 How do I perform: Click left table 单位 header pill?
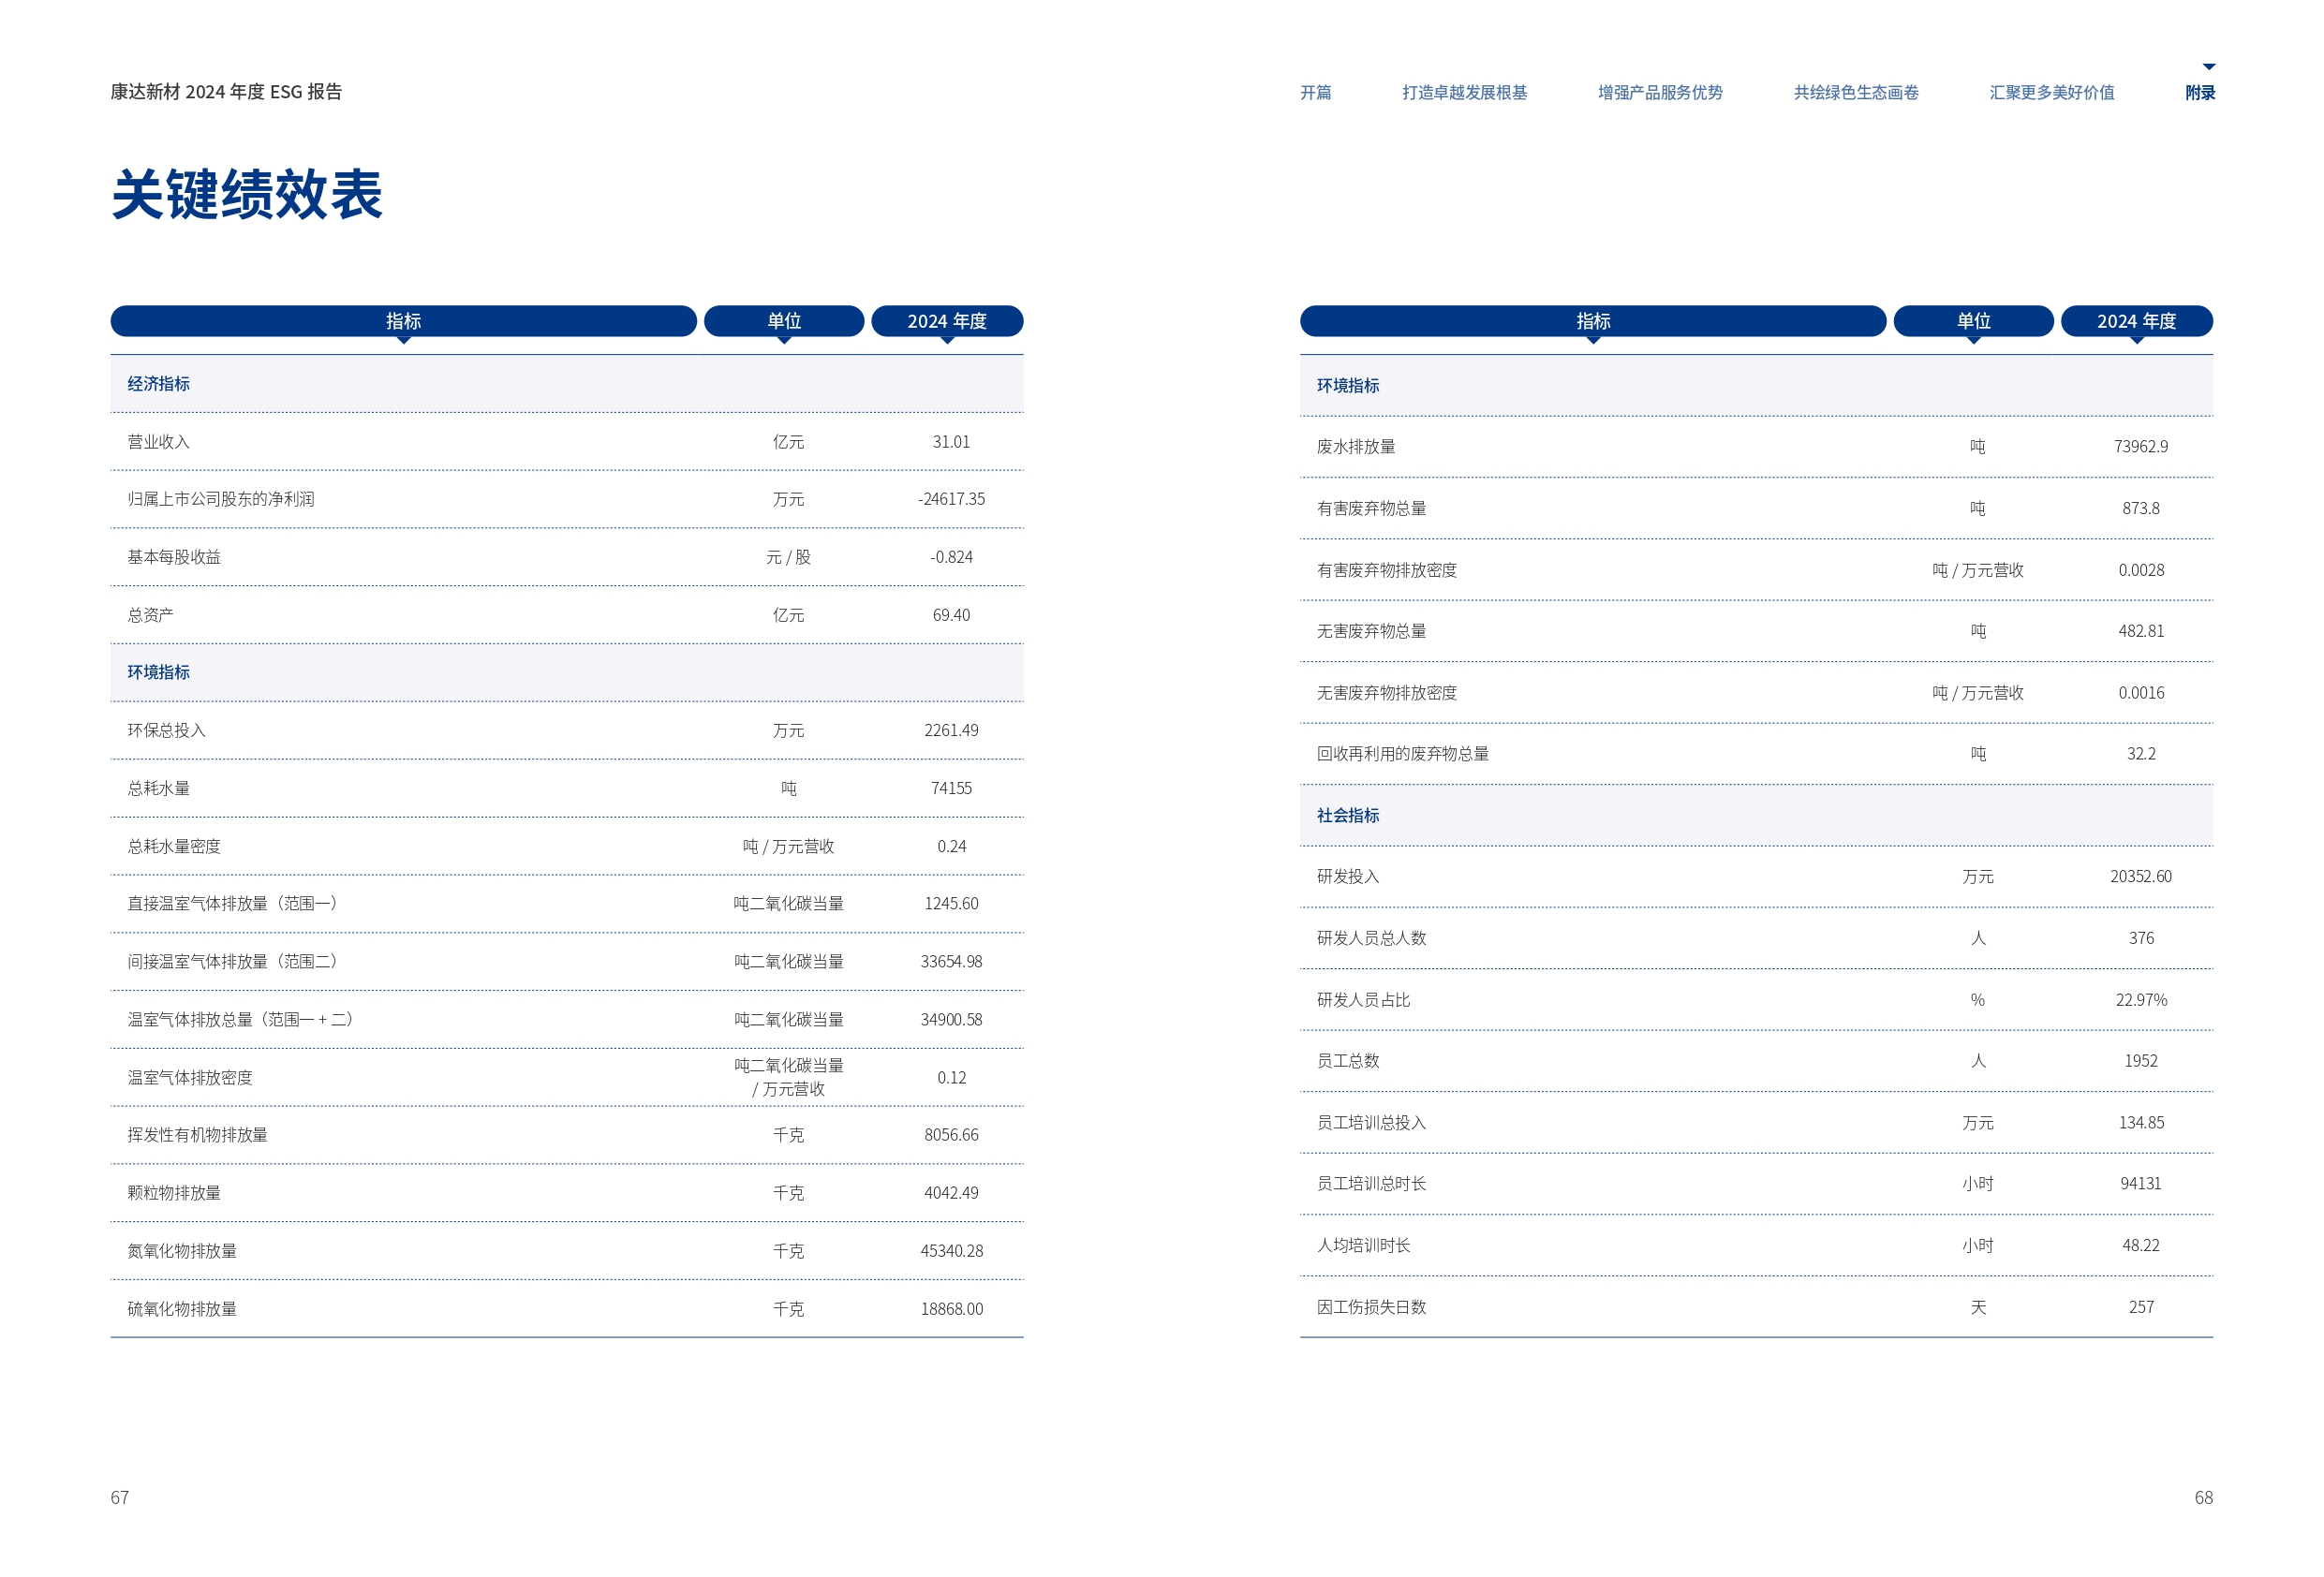tap(784, 321)
